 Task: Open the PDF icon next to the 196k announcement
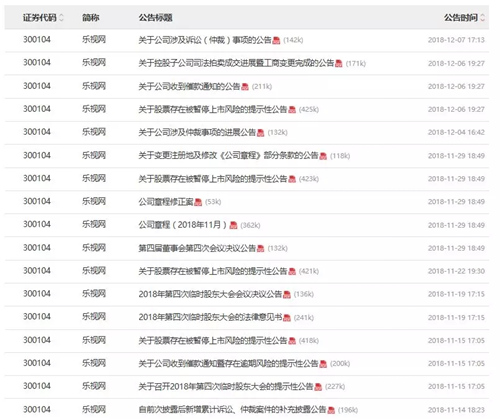point(331,410)
